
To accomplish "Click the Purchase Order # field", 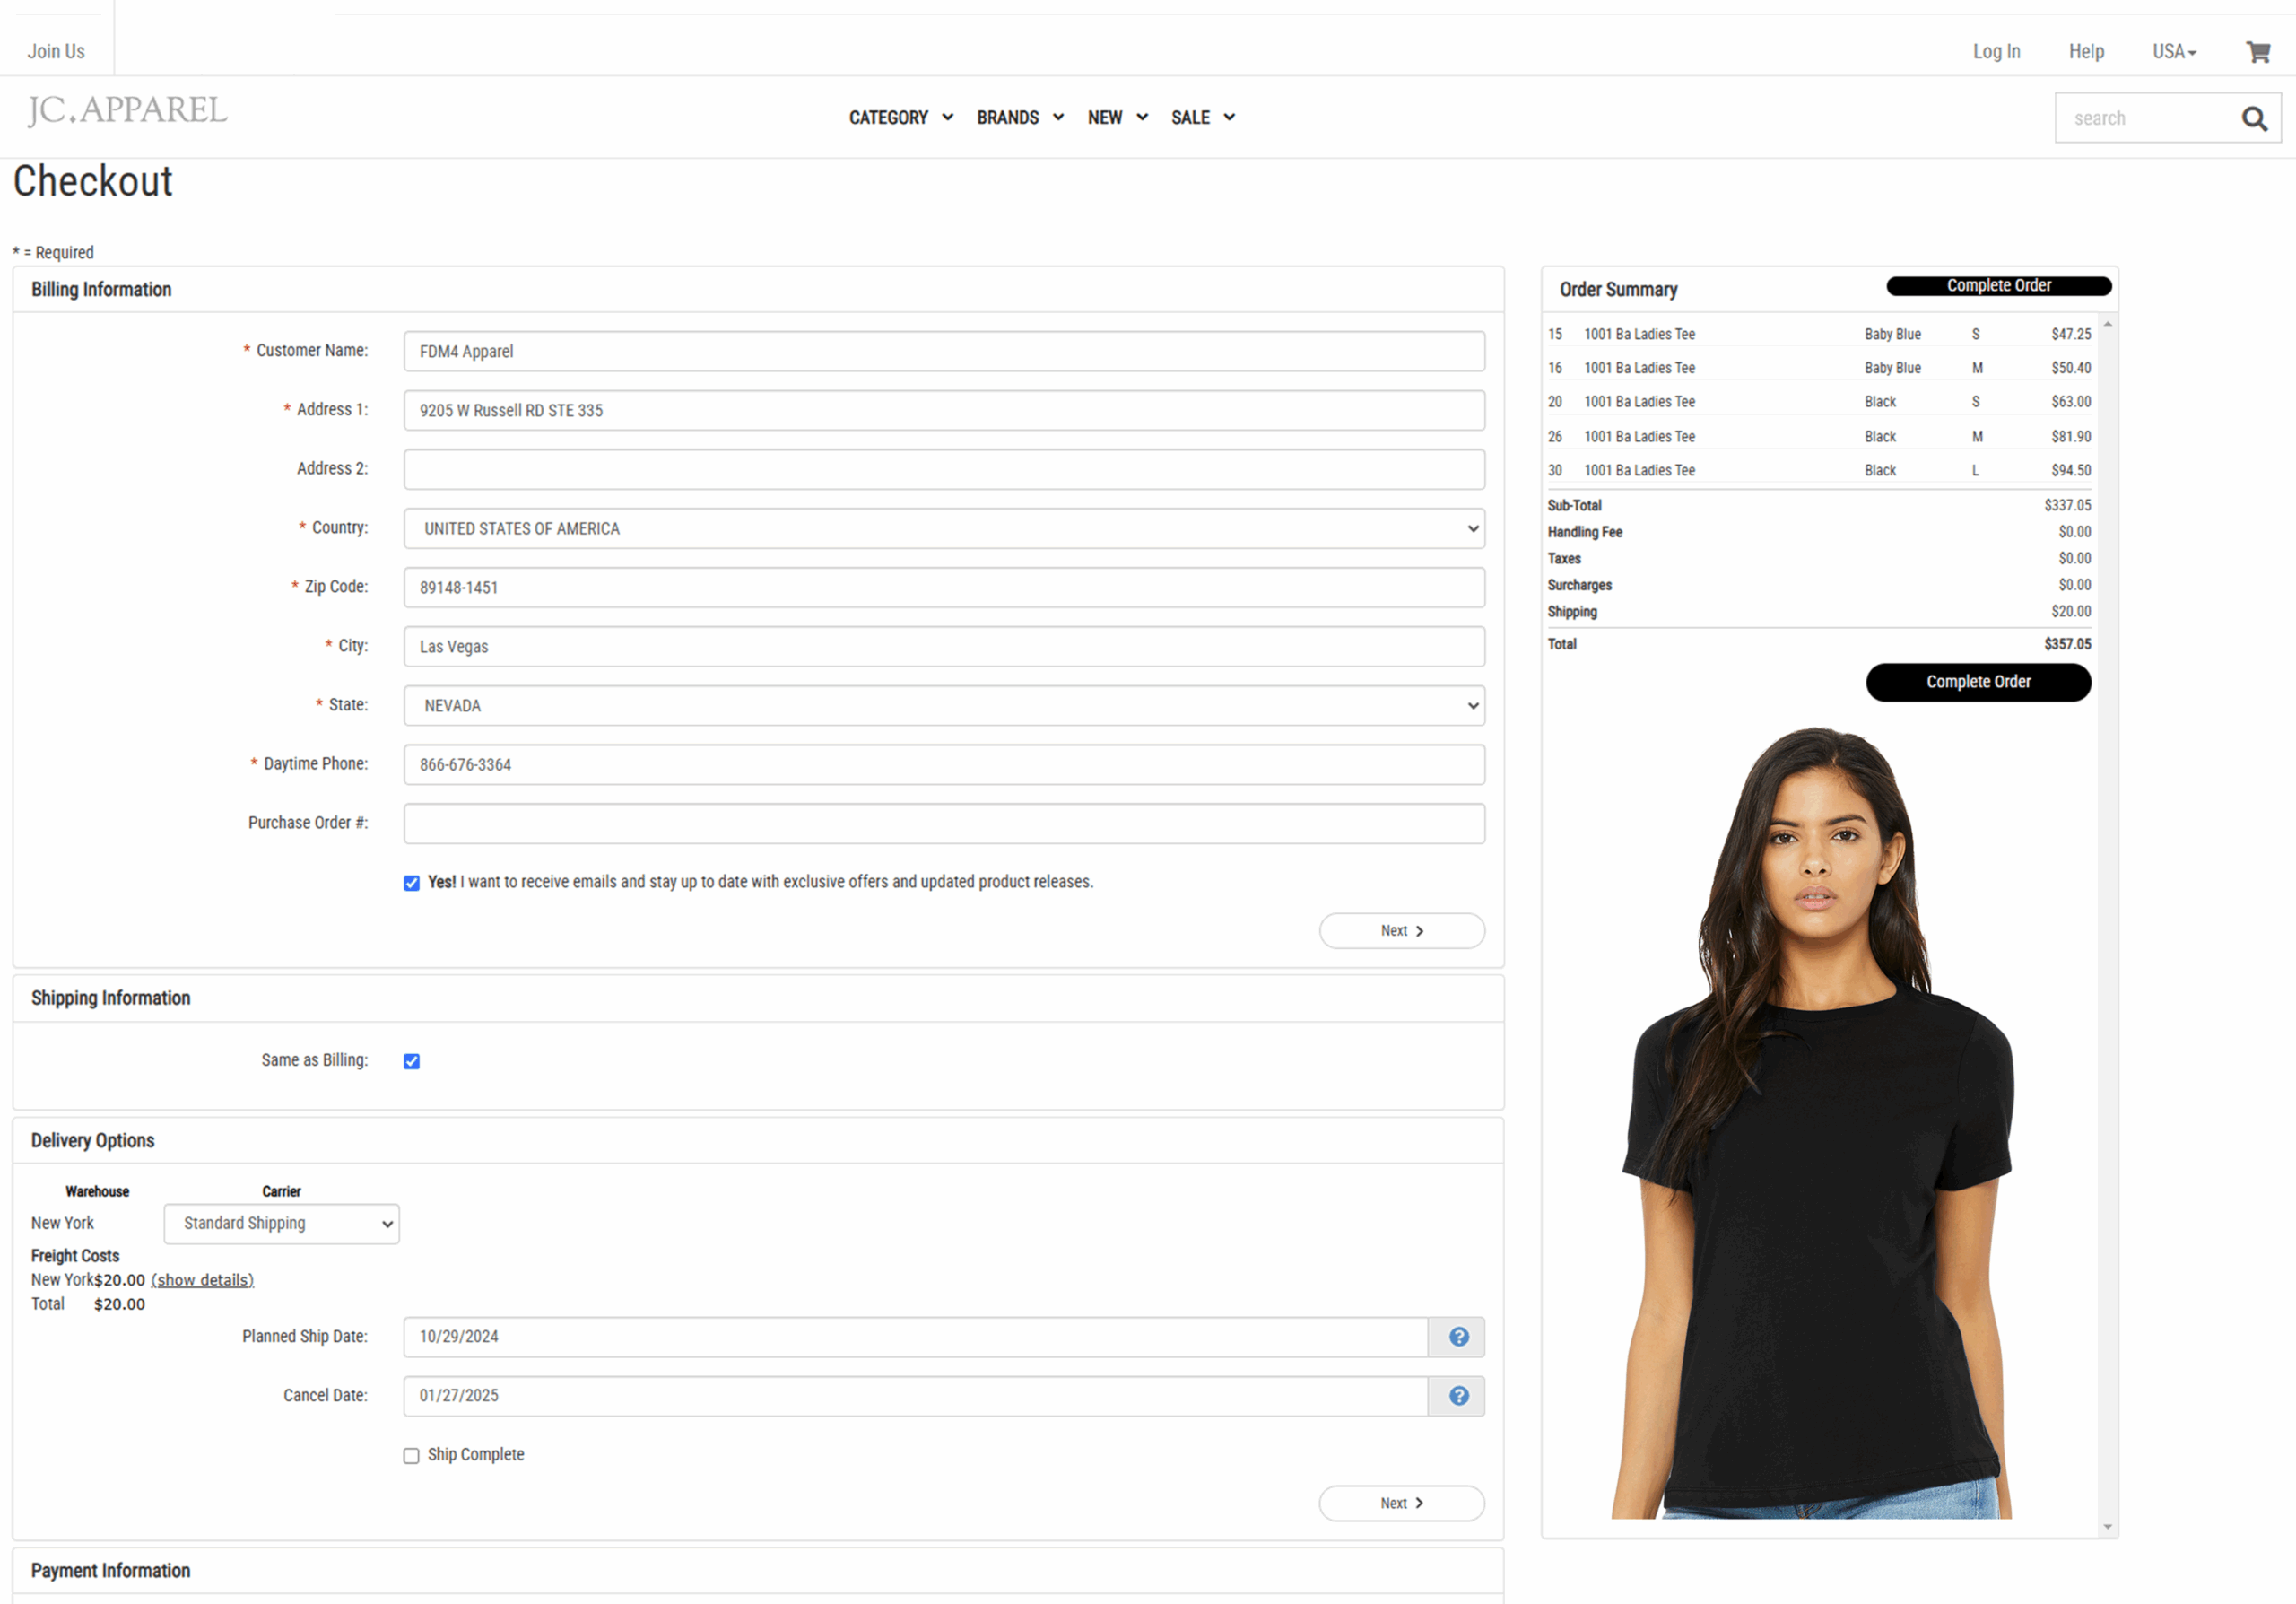I will [944, 823].
